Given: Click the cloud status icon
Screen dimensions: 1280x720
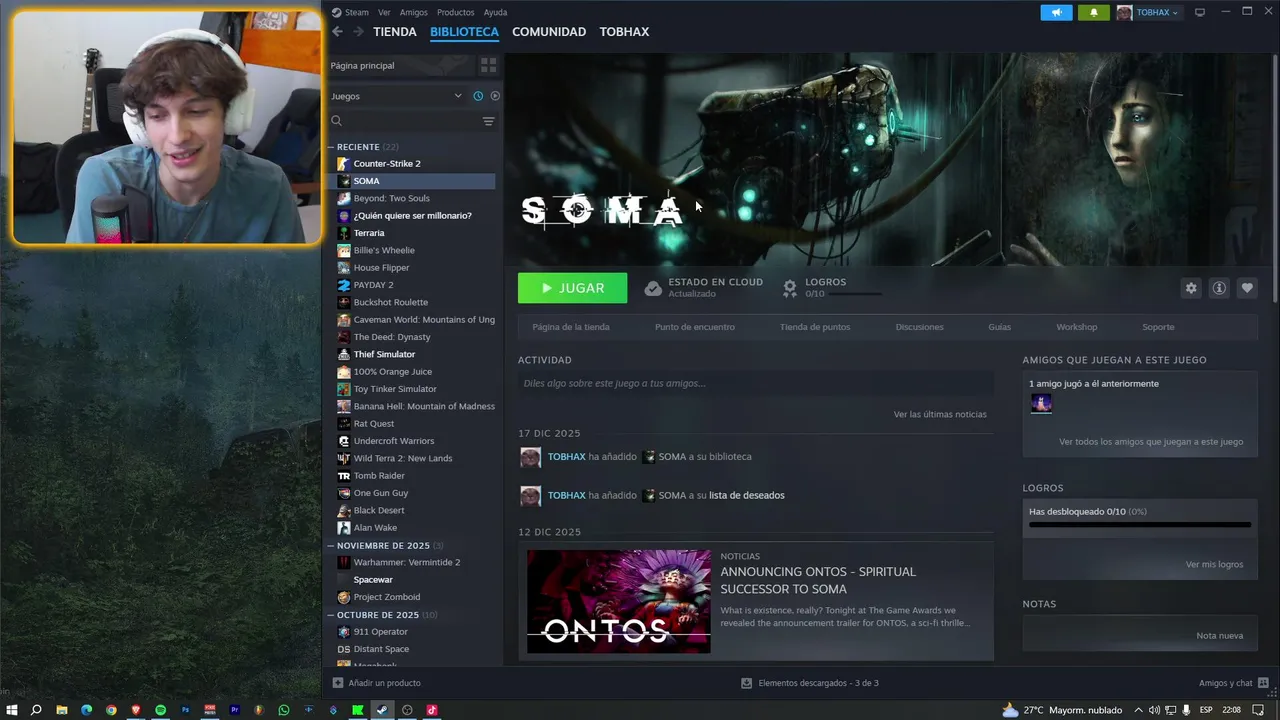Looking at the screenshot, I should click(x=653, y=288).
